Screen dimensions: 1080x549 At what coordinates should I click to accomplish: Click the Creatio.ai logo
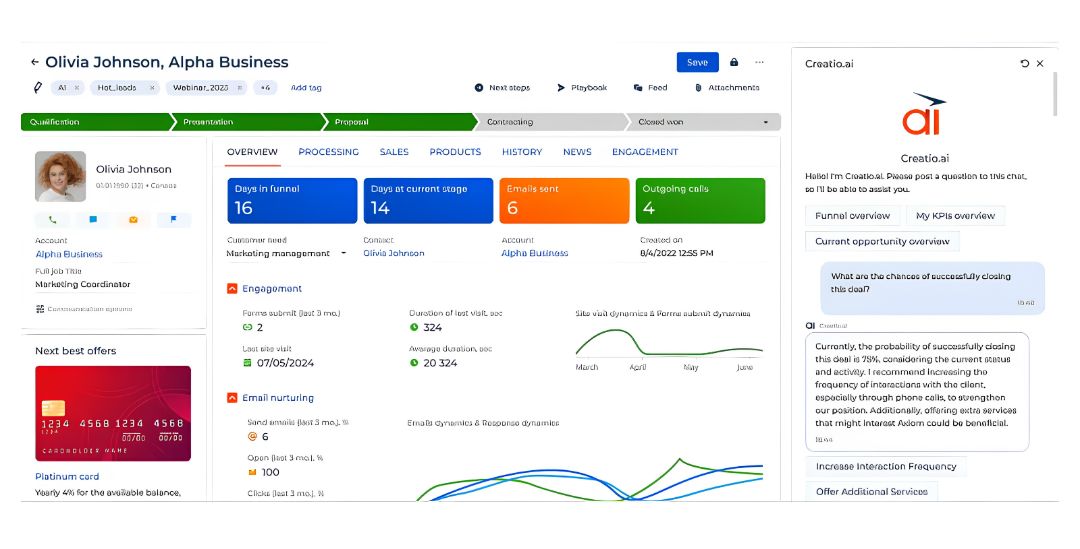tap(924, 114)
